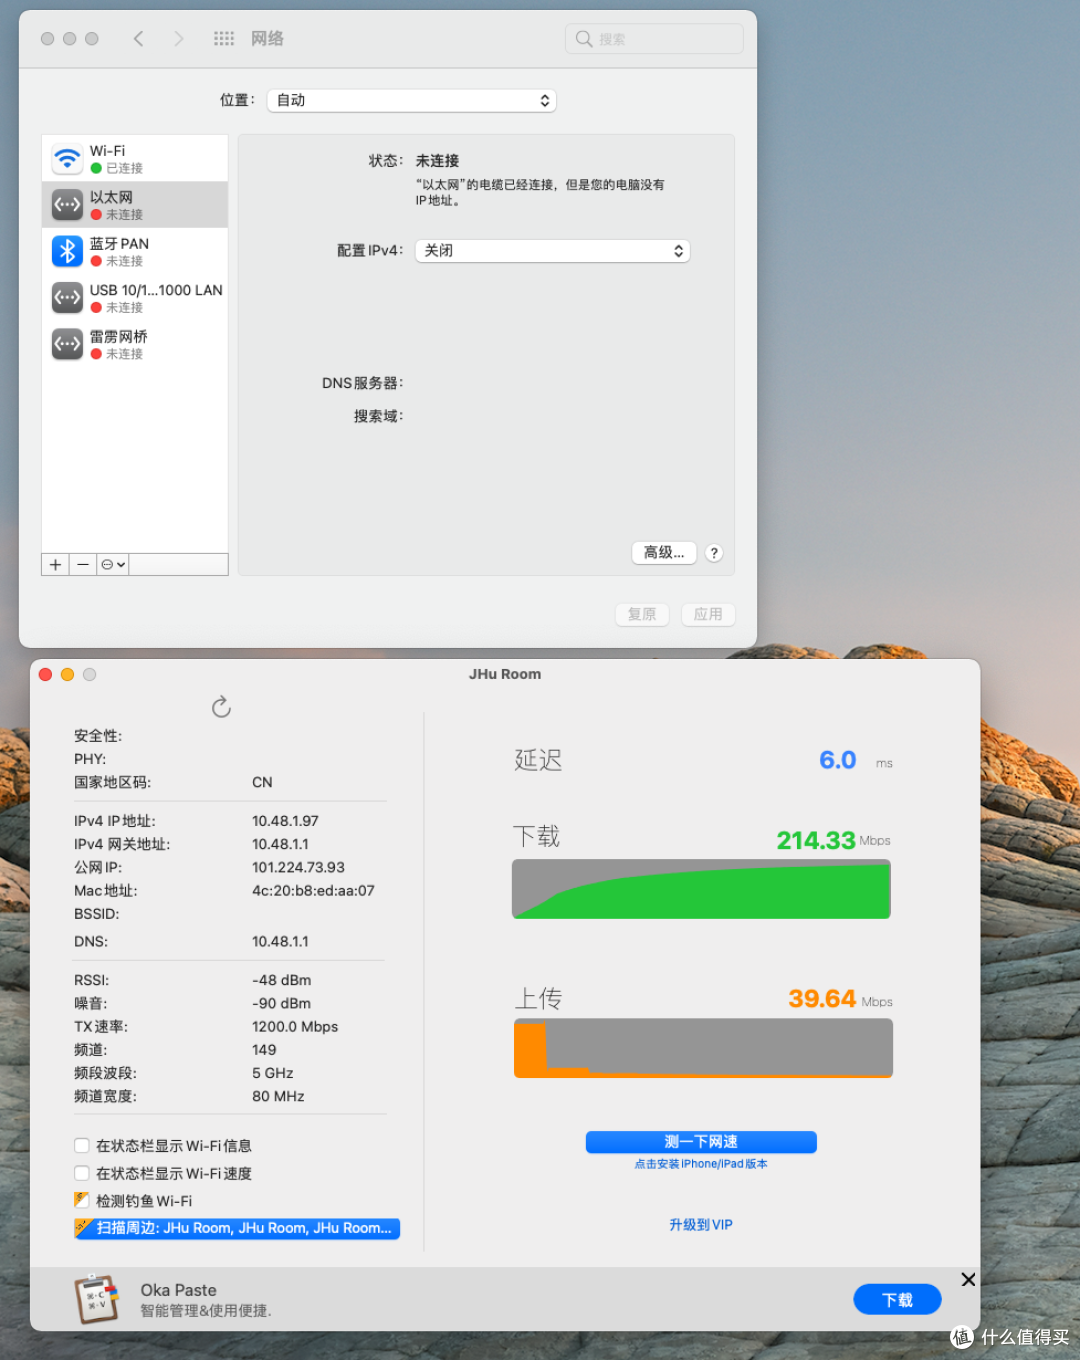Click RSSI value -48 dBm
Screen dimensions: 1080x1360
pyautogui.click(x=281, y=980)
